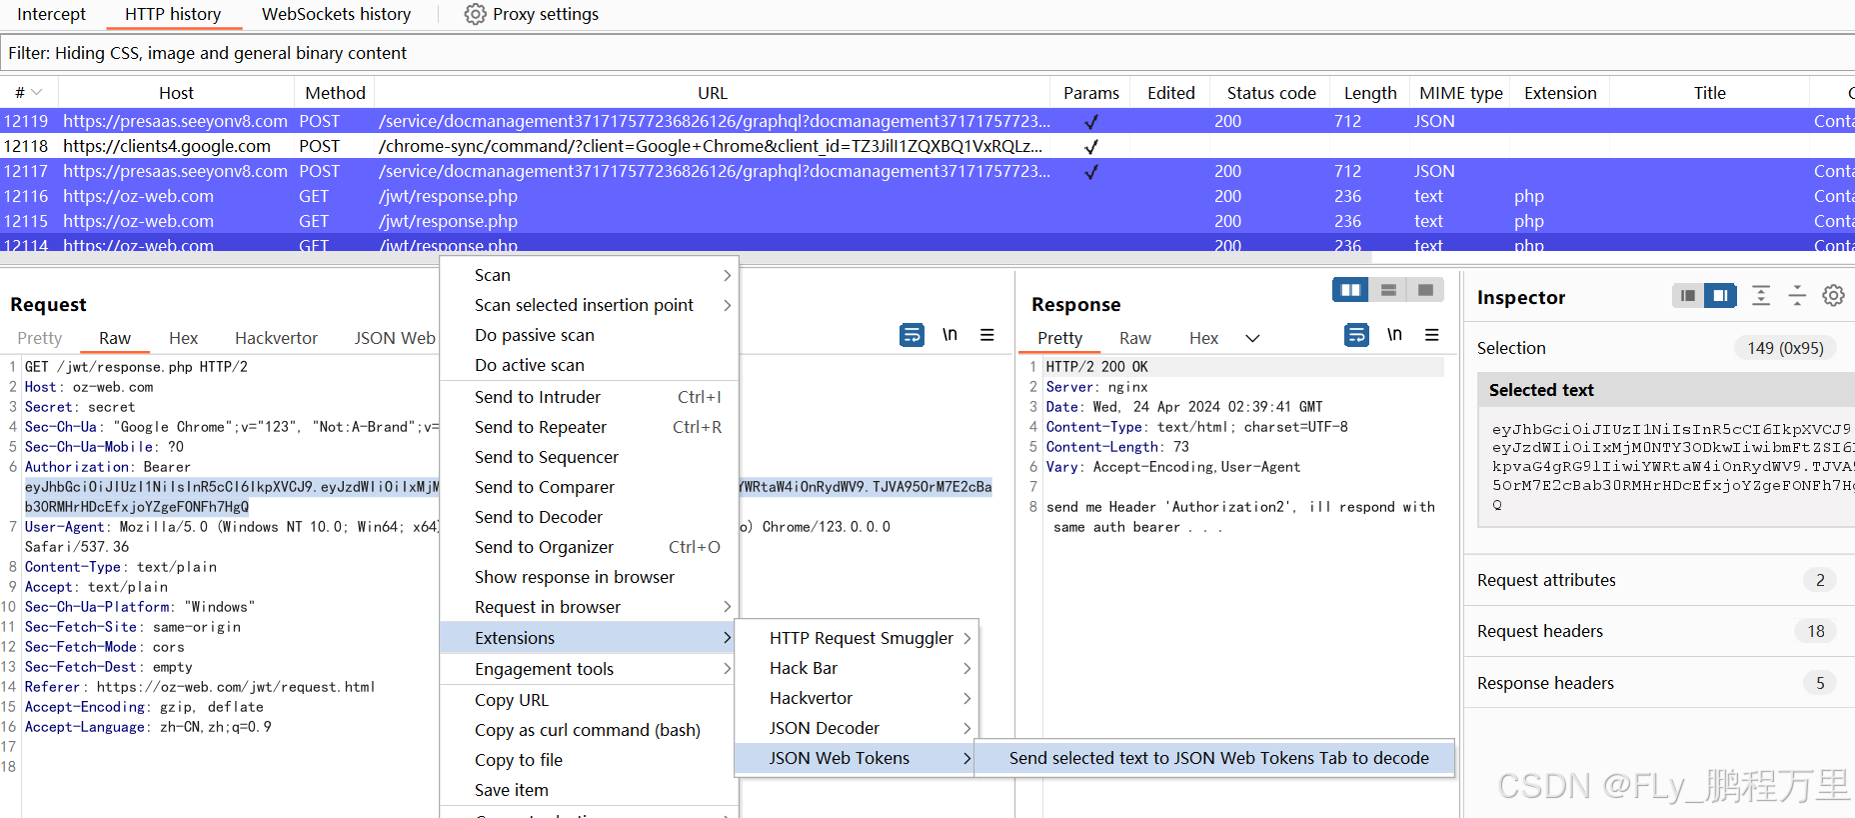Choose Send to Comparer

coord(589,487)
